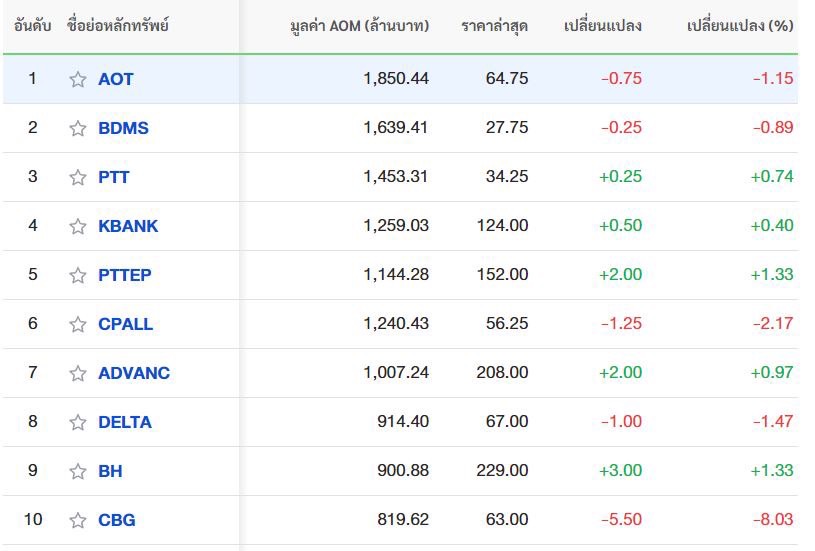Click DELTA last price 67.00
This screenshot has width=815, height=551.
(507, 421)
